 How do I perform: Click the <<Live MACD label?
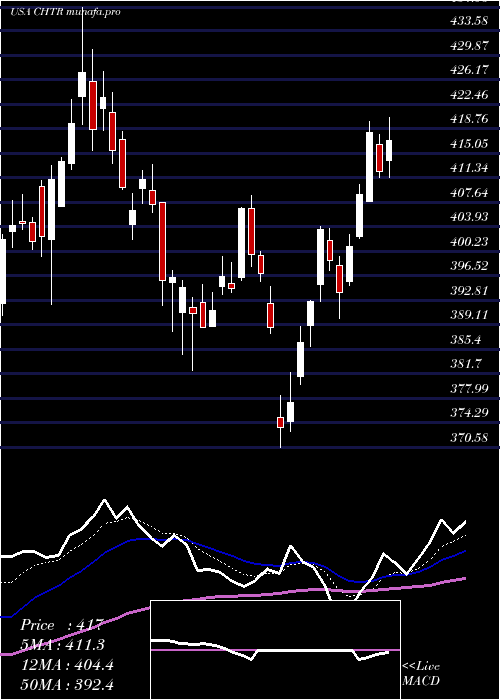click(x=421, y=674)
